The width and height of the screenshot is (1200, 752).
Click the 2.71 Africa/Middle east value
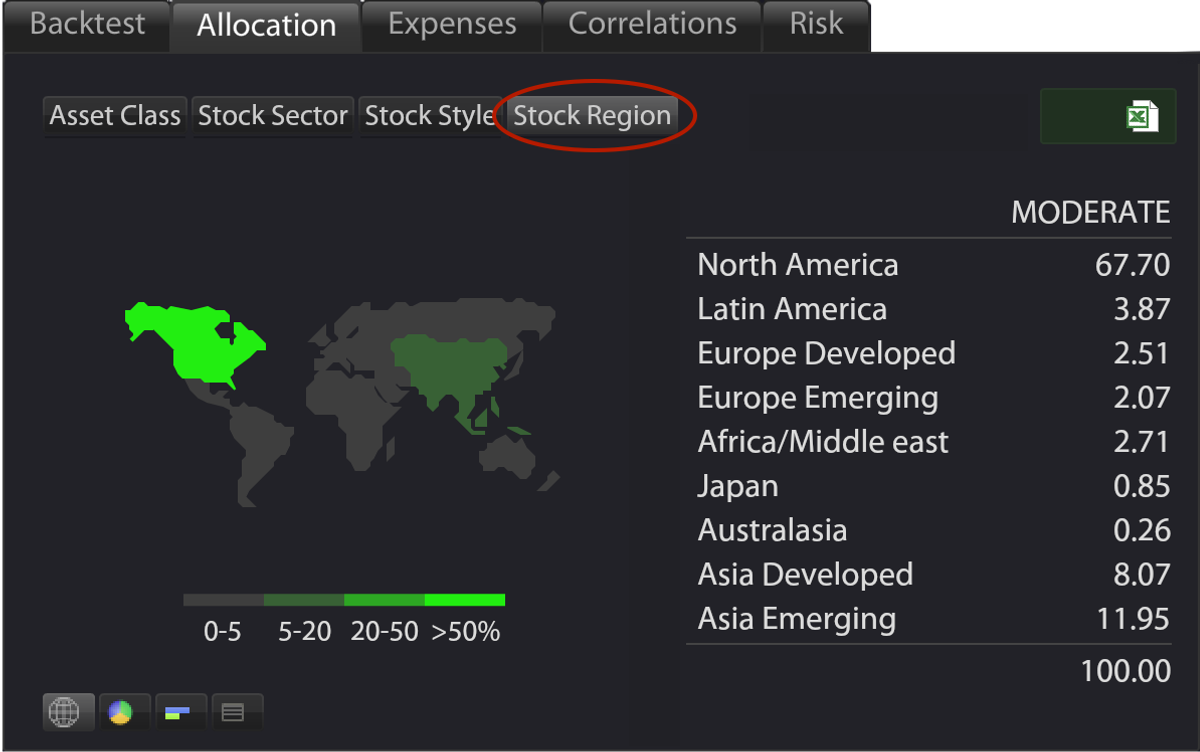tap(1142, 442)
